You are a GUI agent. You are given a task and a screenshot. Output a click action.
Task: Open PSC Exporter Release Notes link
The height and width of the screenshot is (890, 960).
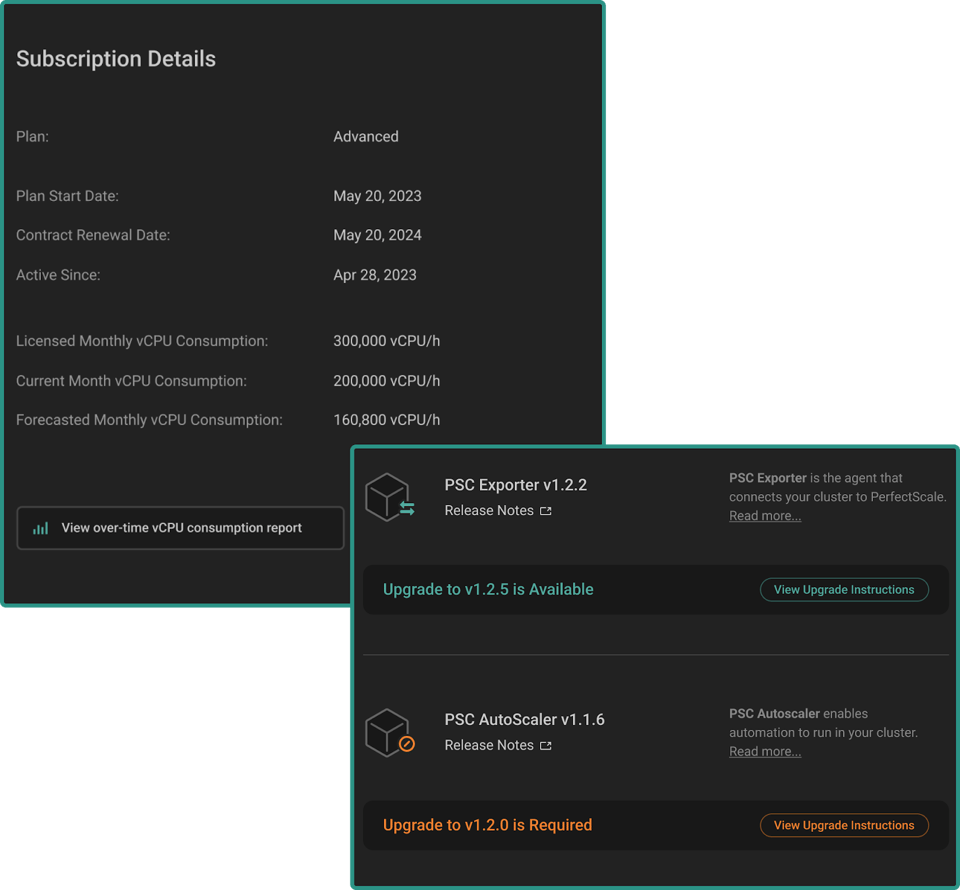click(489, 510)
